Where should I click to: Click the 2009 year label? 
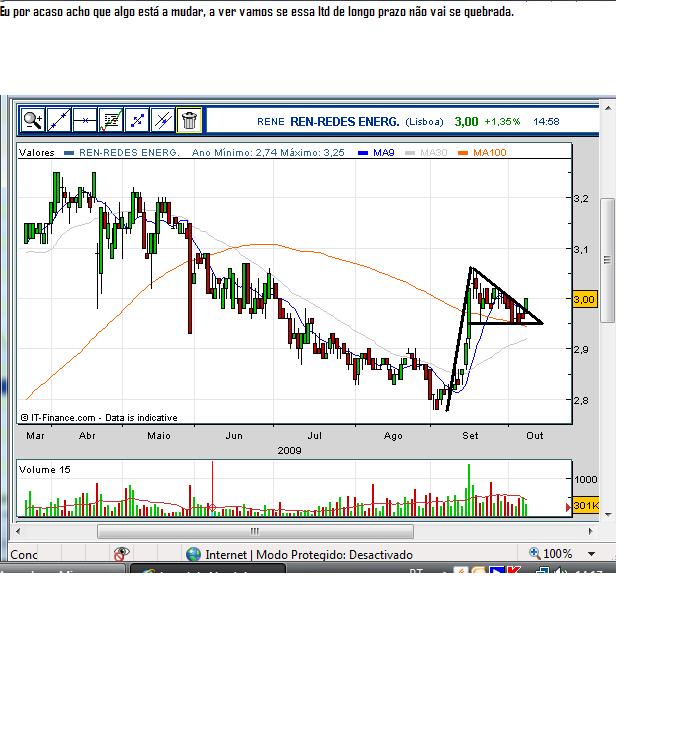click(289, 451)
